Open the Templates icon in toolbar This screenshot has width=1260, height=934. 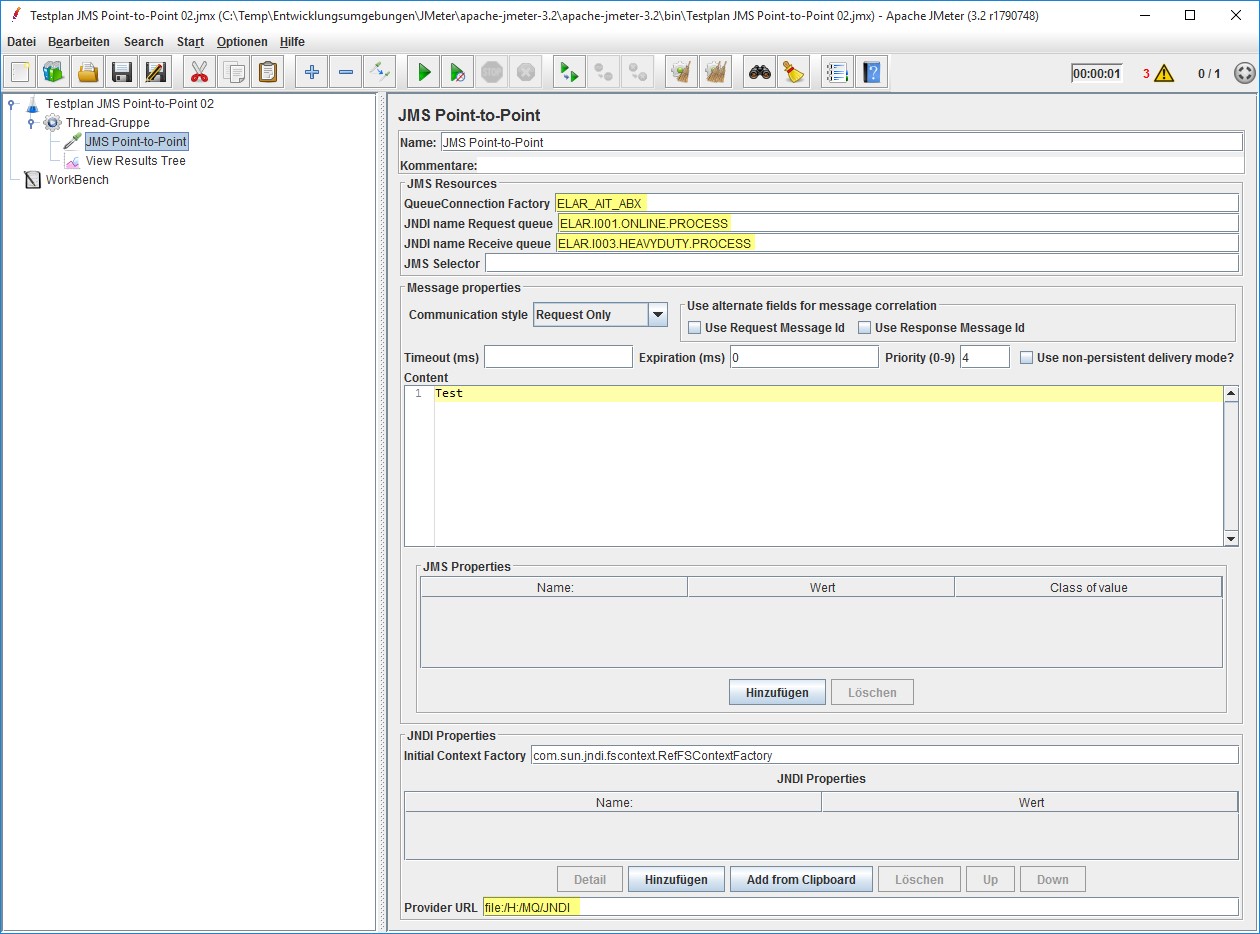(54, 72)
